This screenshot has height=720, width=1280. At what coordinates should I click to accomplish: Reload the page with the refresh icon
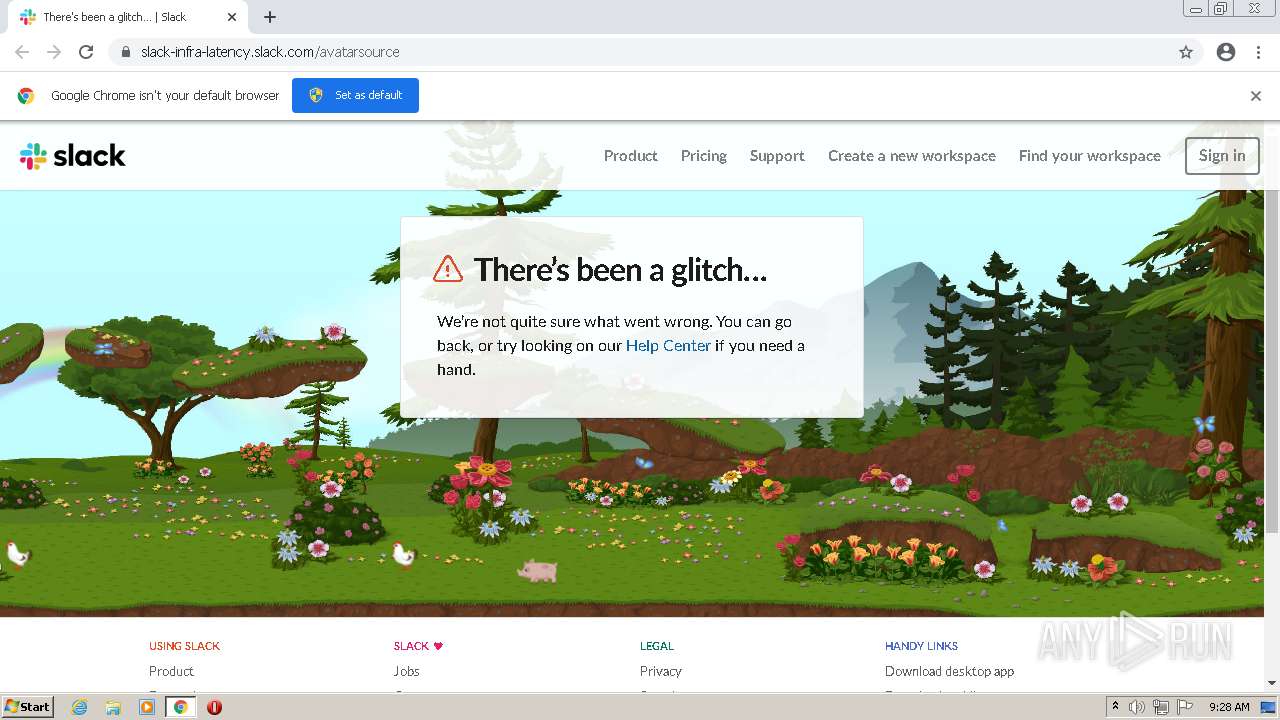pos(86,52)
